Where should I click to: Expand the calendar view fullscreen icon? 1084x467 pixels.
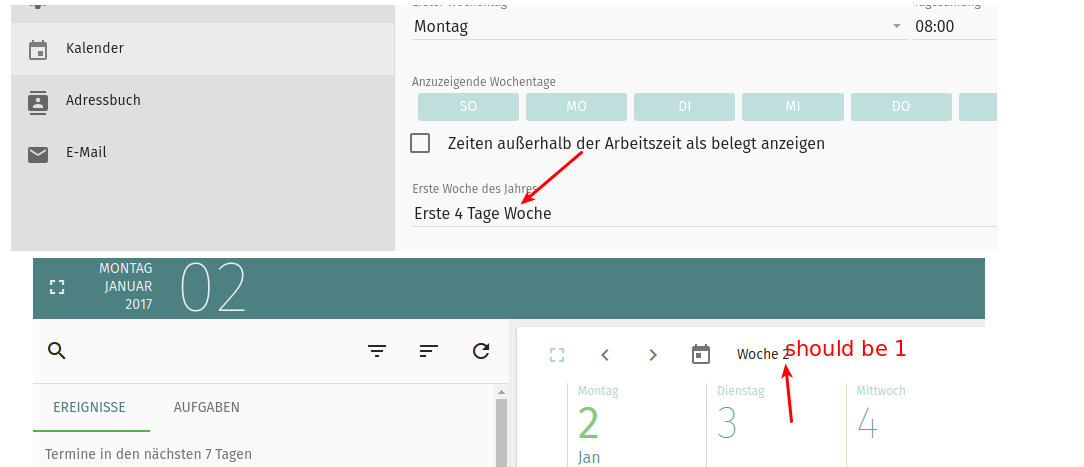[557, 355]
